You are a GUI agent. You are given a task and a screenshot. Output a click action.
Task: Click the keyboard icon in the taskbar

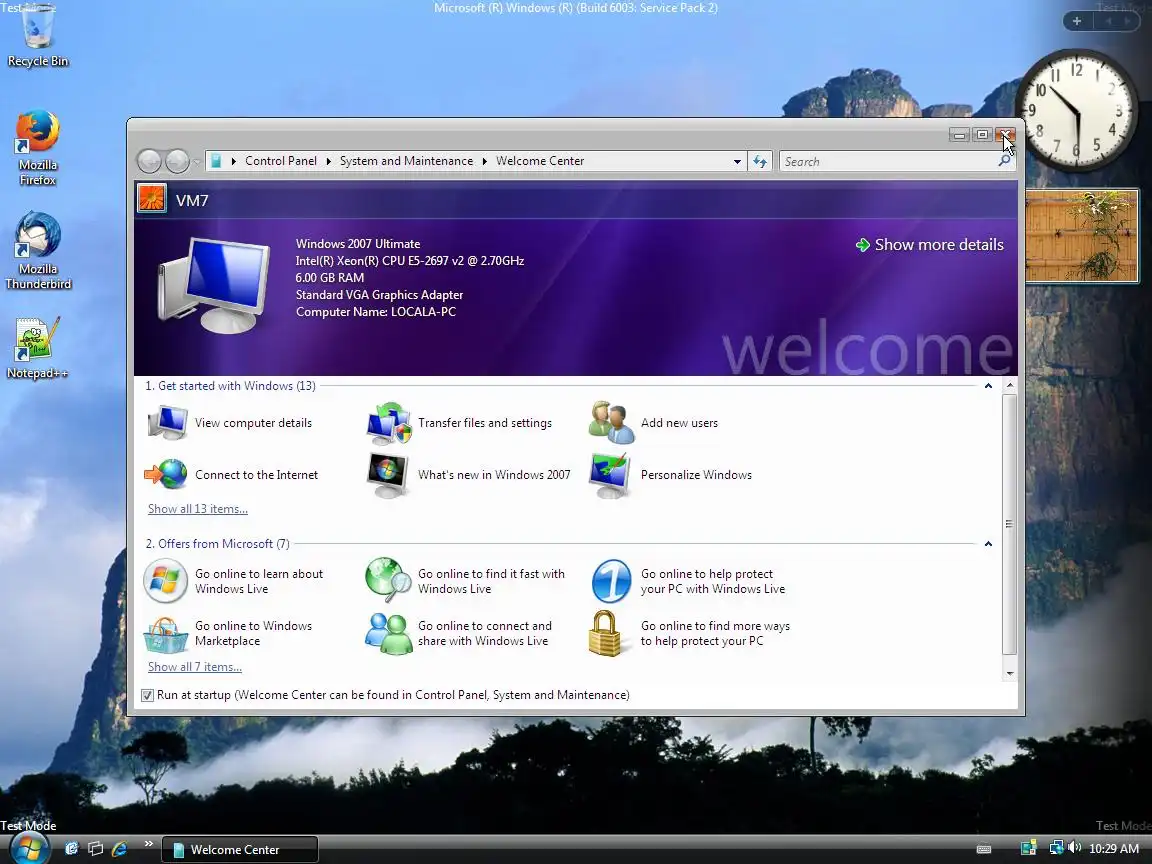[984, 849]
